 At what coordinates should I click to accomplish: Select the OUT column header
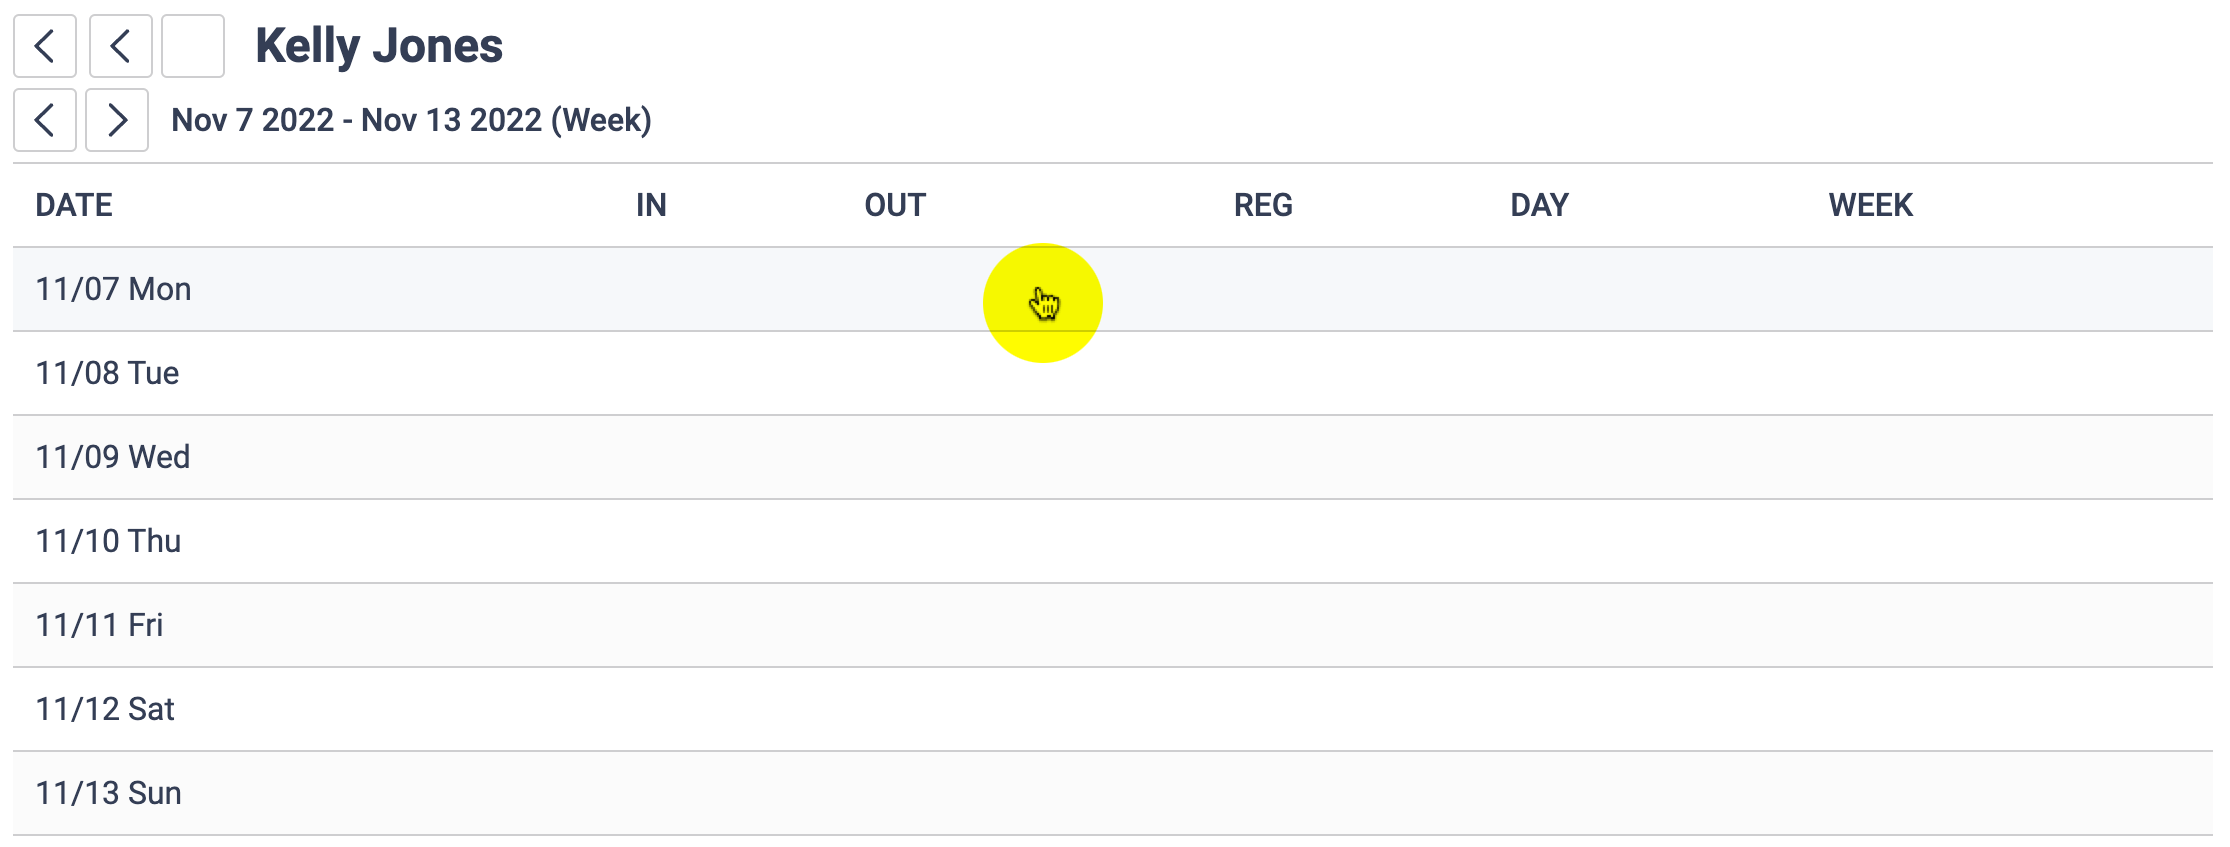[x=894, y=204]
